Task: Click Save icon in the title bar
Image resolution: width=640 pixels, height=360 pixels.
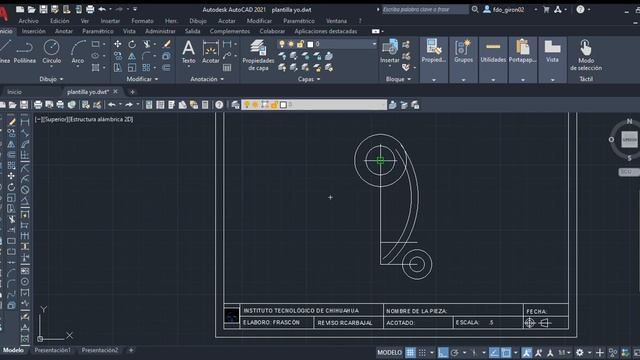Action: pyautogui.click(x=43, y=9)
